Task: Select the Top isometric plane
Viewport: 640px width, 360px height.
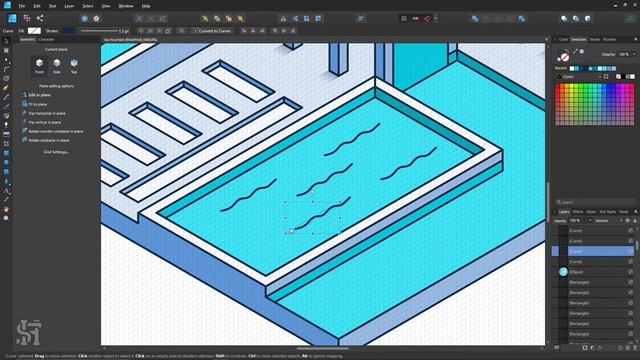Action: pos(74,65)
